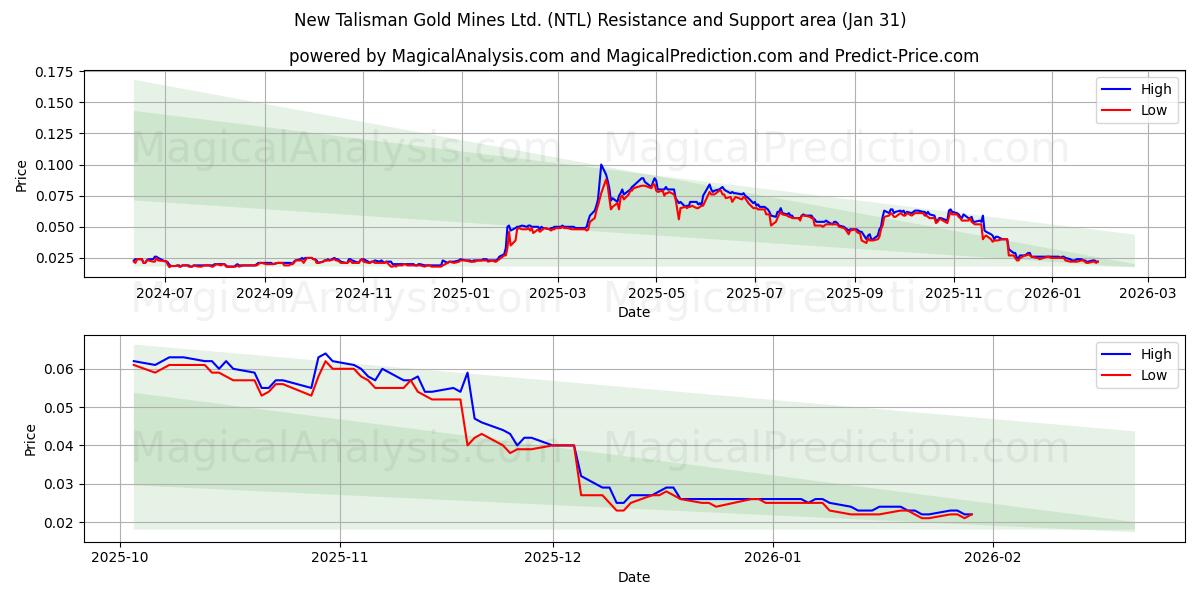Expand the upper chart legend box

[1137, 98]
